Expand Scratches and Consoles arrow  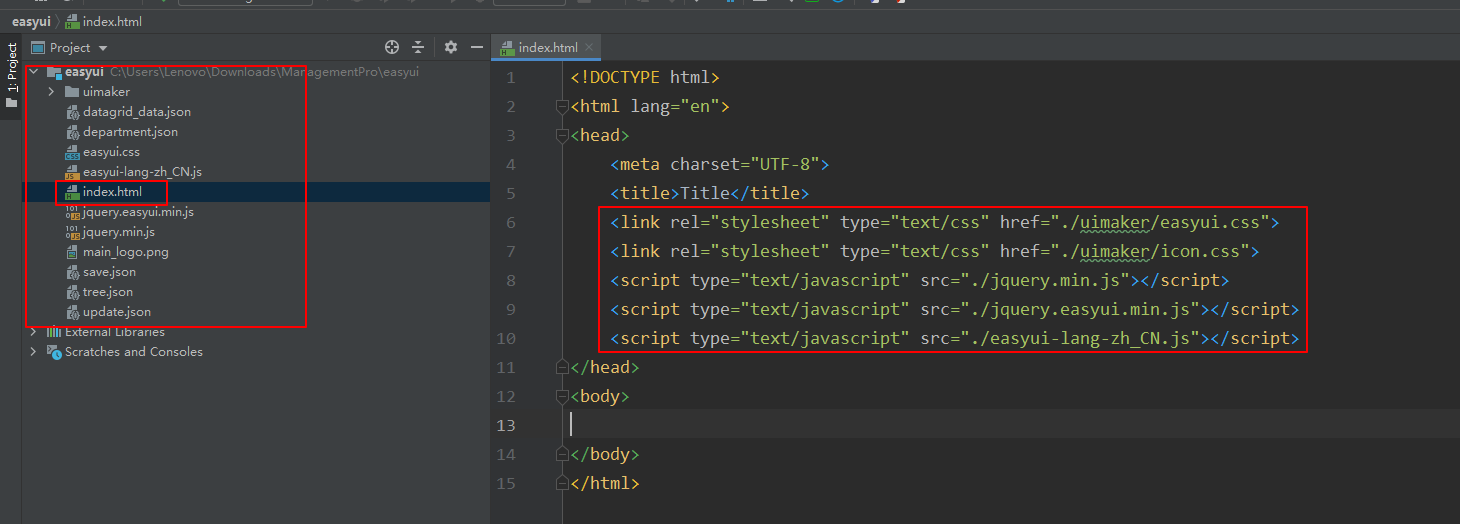[34, 352]
